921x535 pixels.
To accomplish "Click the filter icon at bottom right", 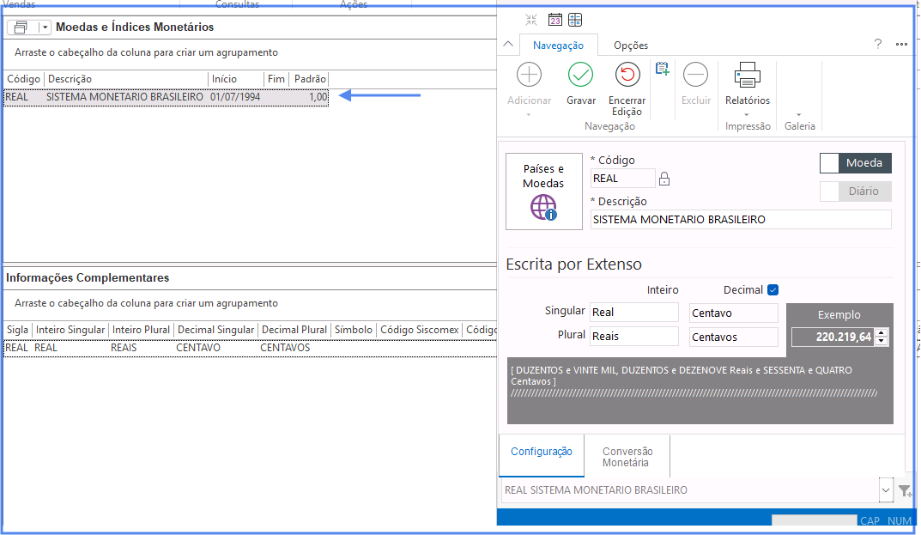I will 904,490.
